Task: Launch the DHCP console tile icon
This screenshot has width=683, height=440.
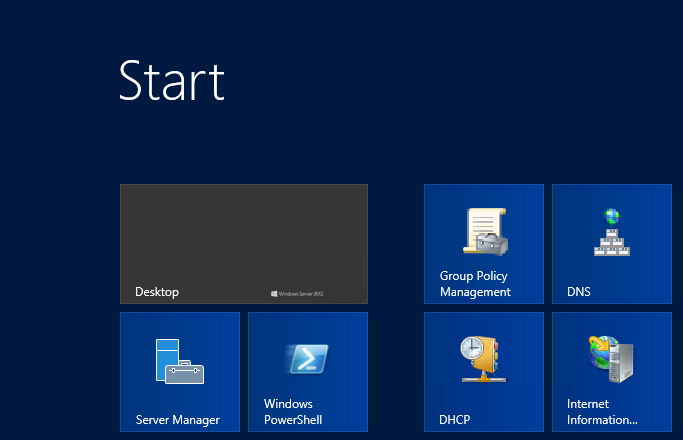Action: click(x=483, y=359)
